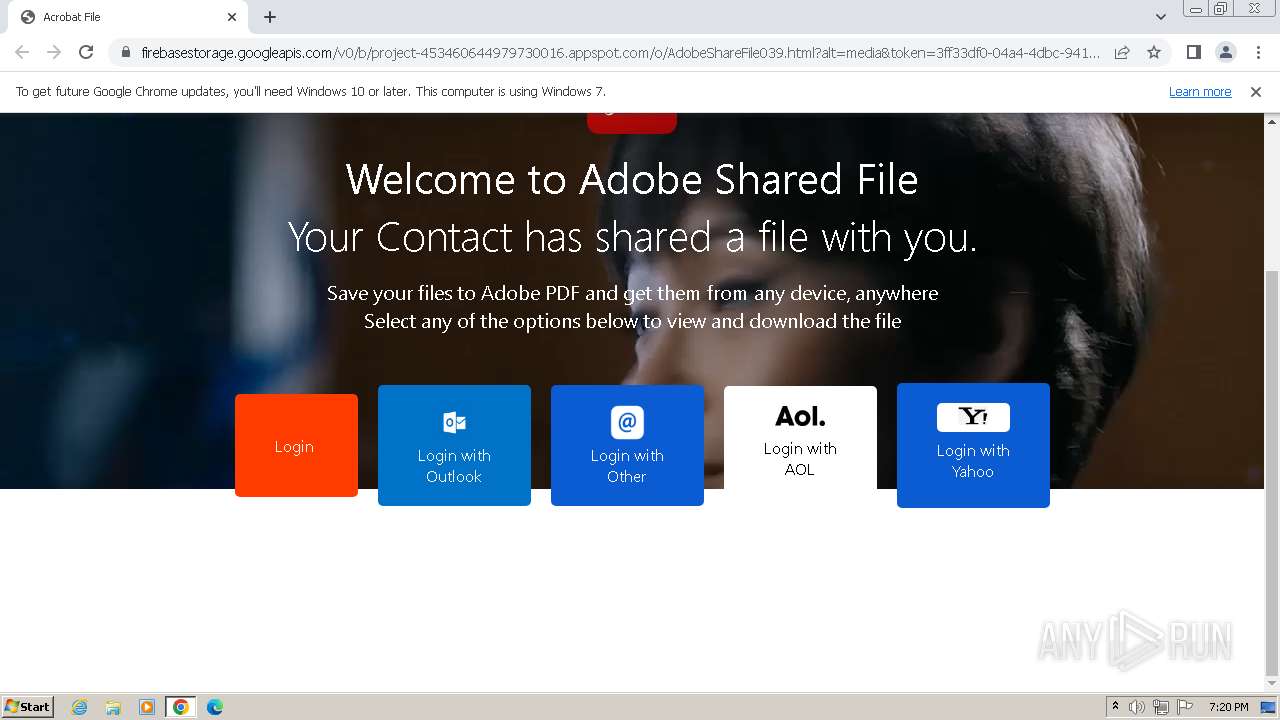Open File Explorer from taskbar
The height and width of the screenshot is (720, 1280).
tap(113, 707)
